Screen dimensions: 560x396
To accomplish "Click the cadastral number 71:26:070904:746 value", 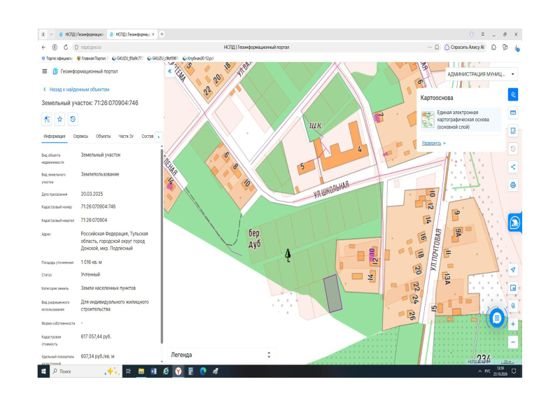I will 98,207.
